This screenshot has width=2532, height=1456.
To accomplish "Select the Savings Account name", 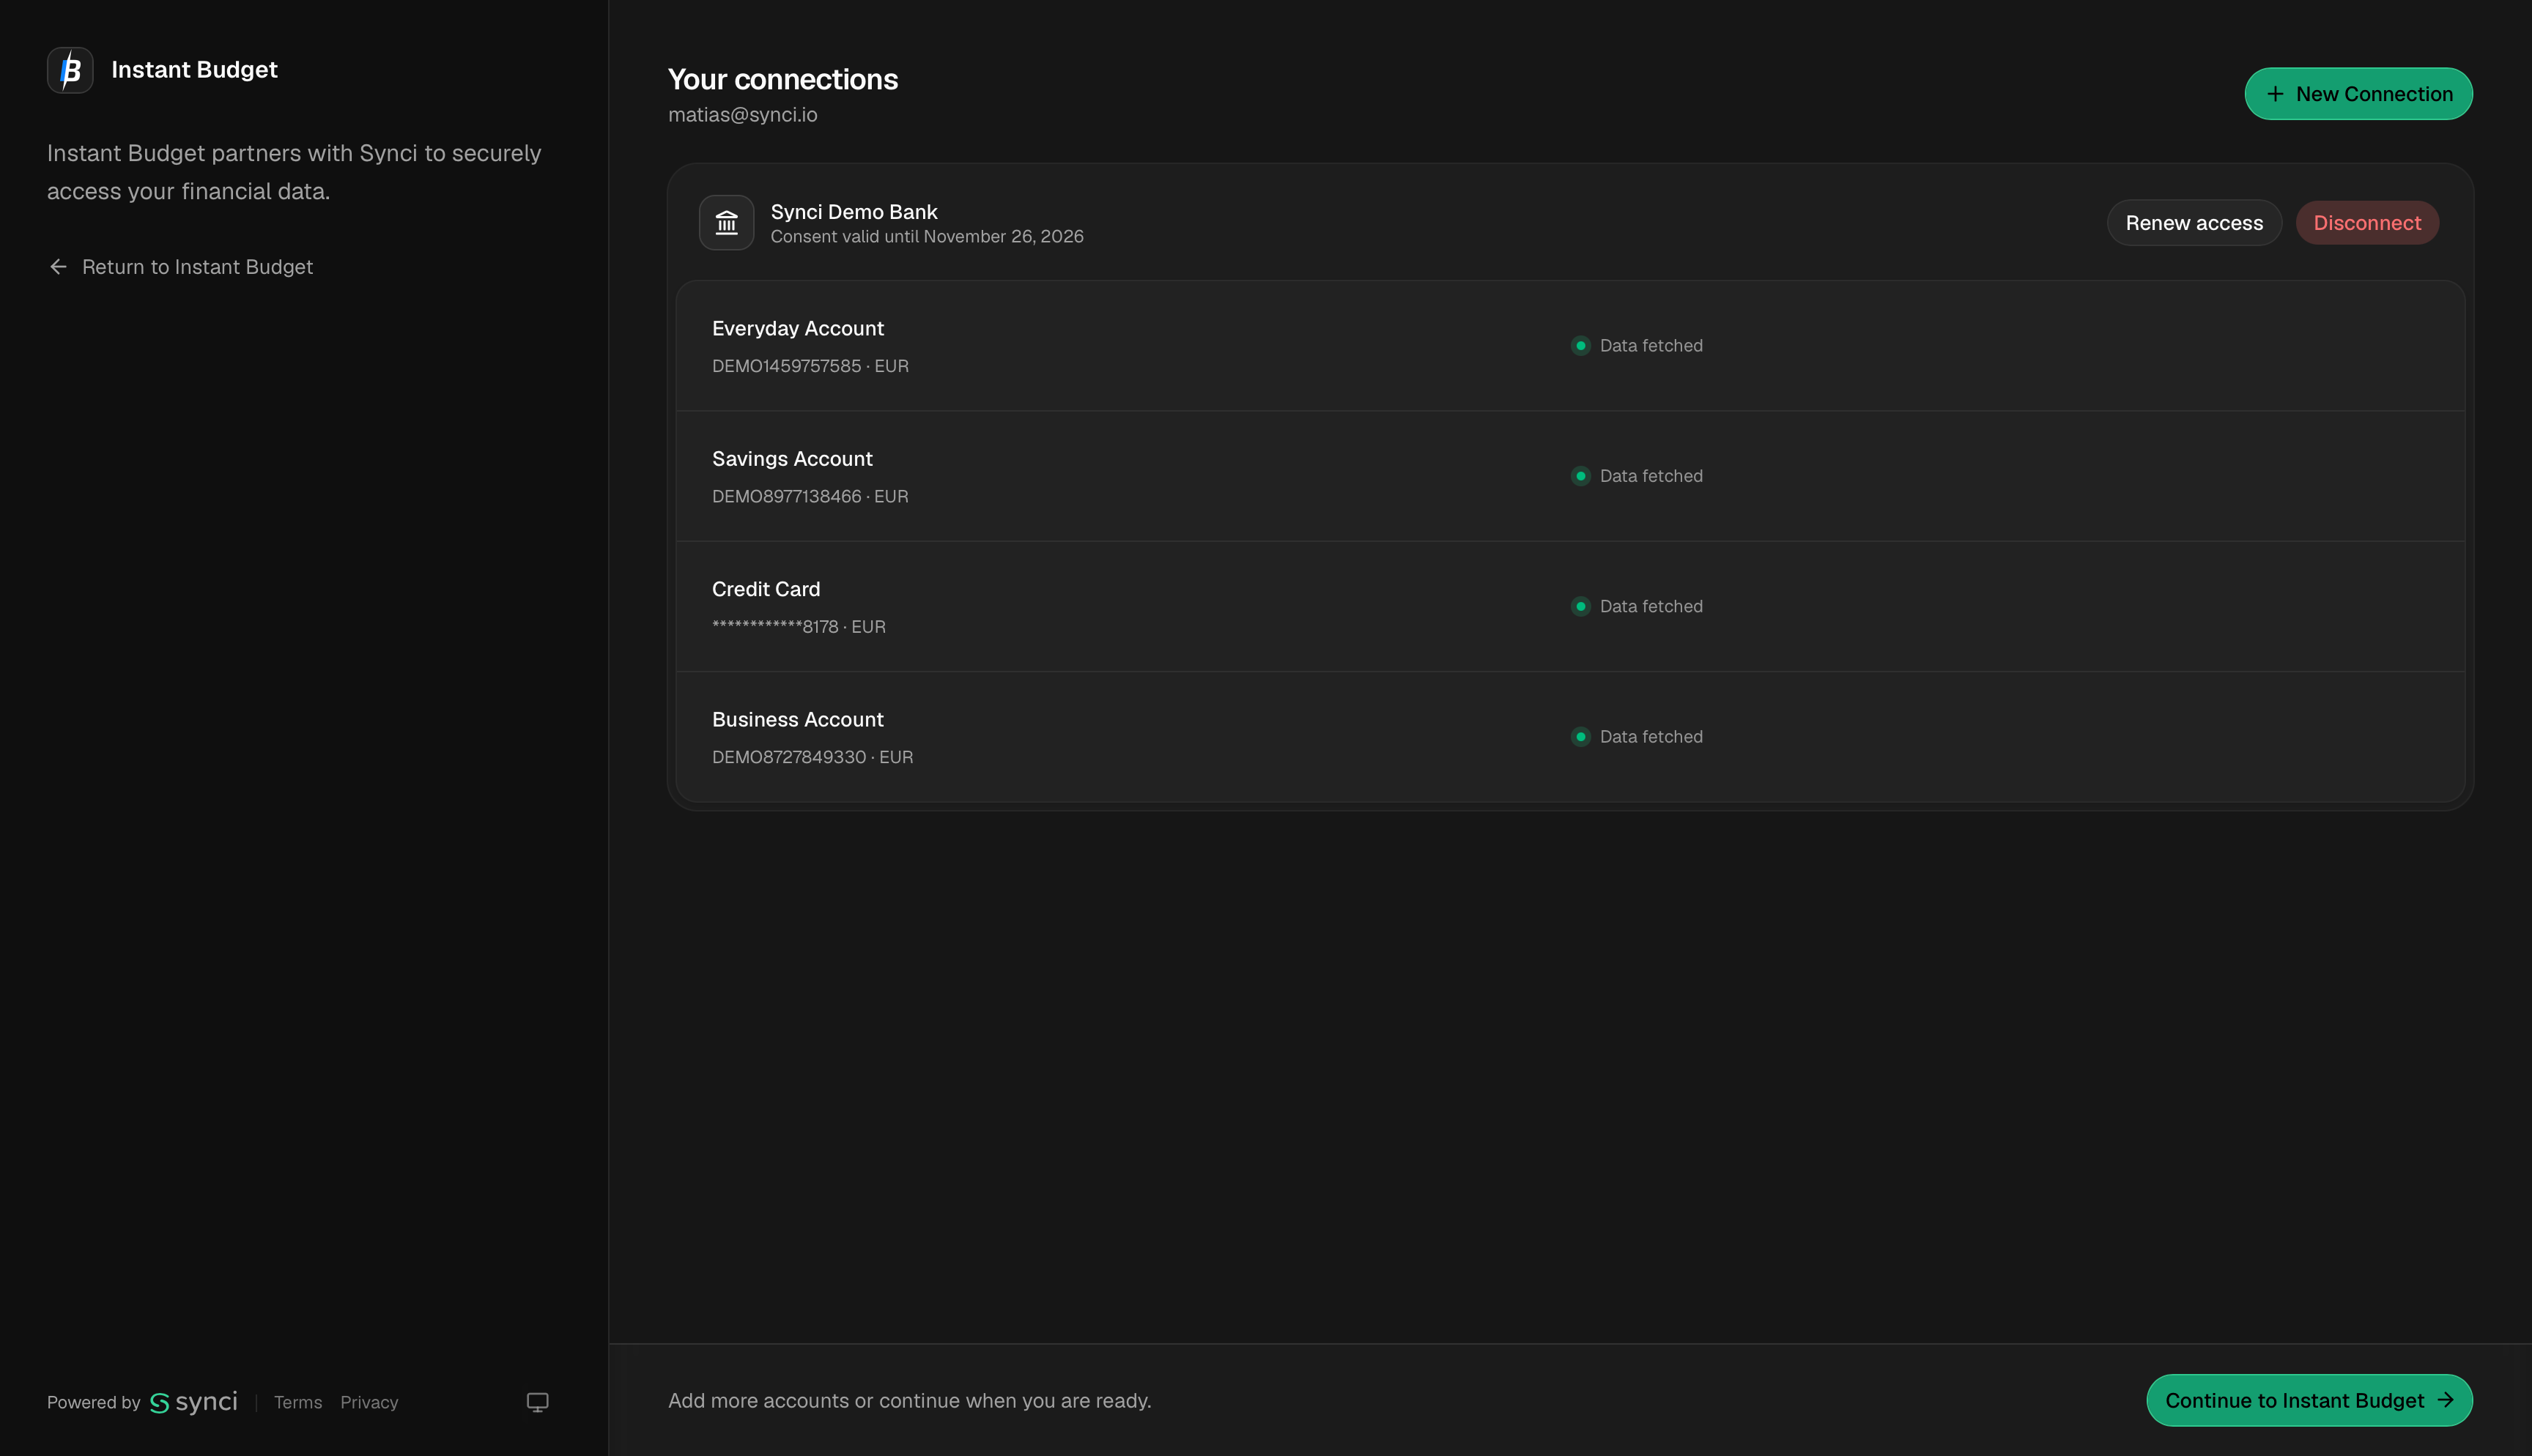I will tap(792, 459).
